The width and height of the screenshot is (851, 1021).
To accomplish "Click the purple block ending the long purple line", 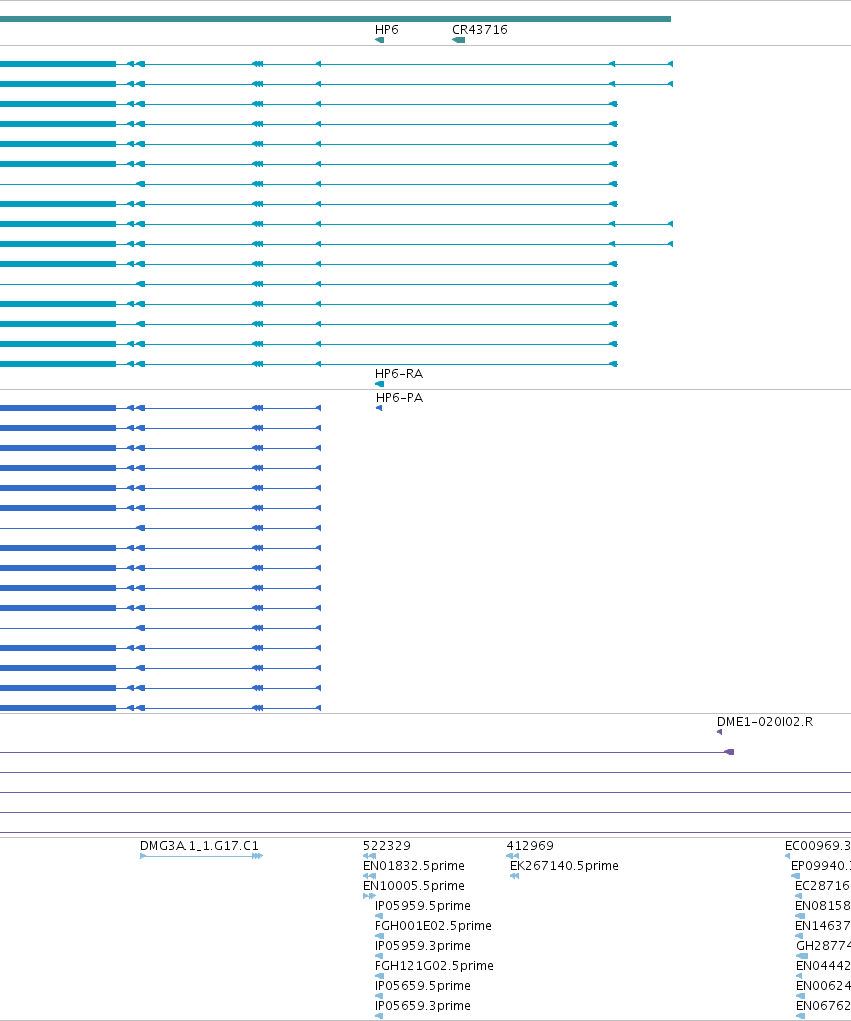I will 729,752.
